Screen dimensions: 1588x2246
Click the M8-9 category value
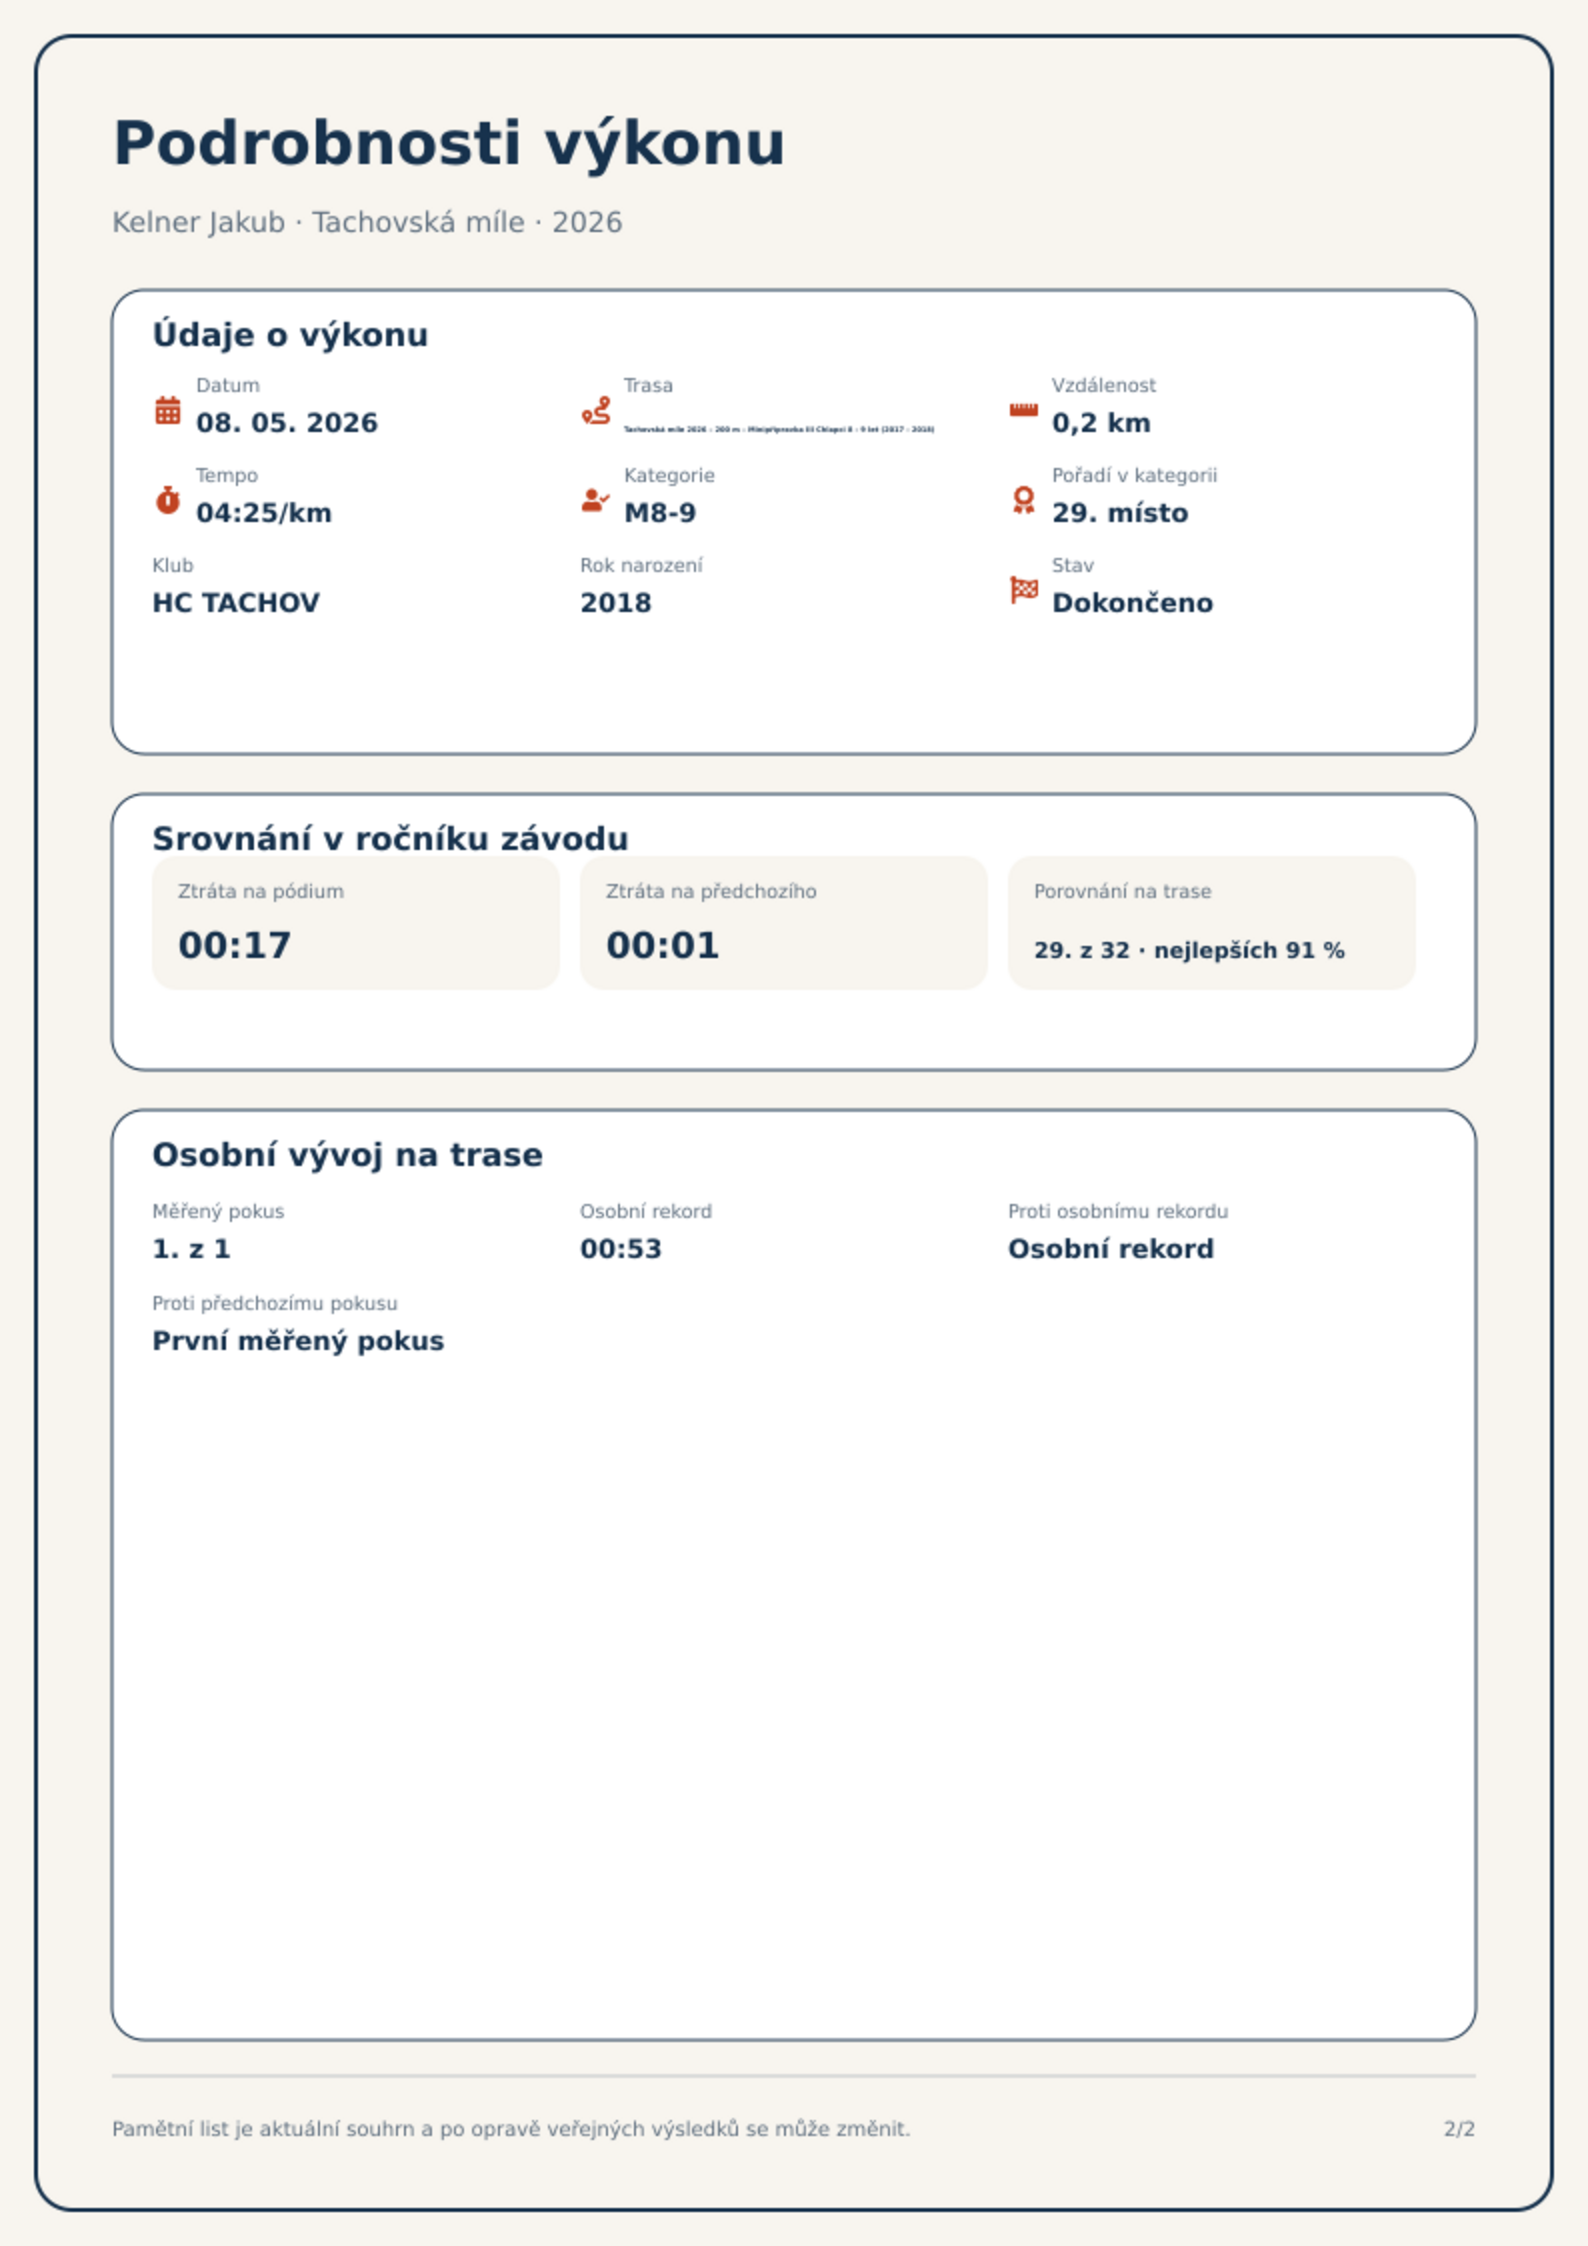tap(660, 513)
